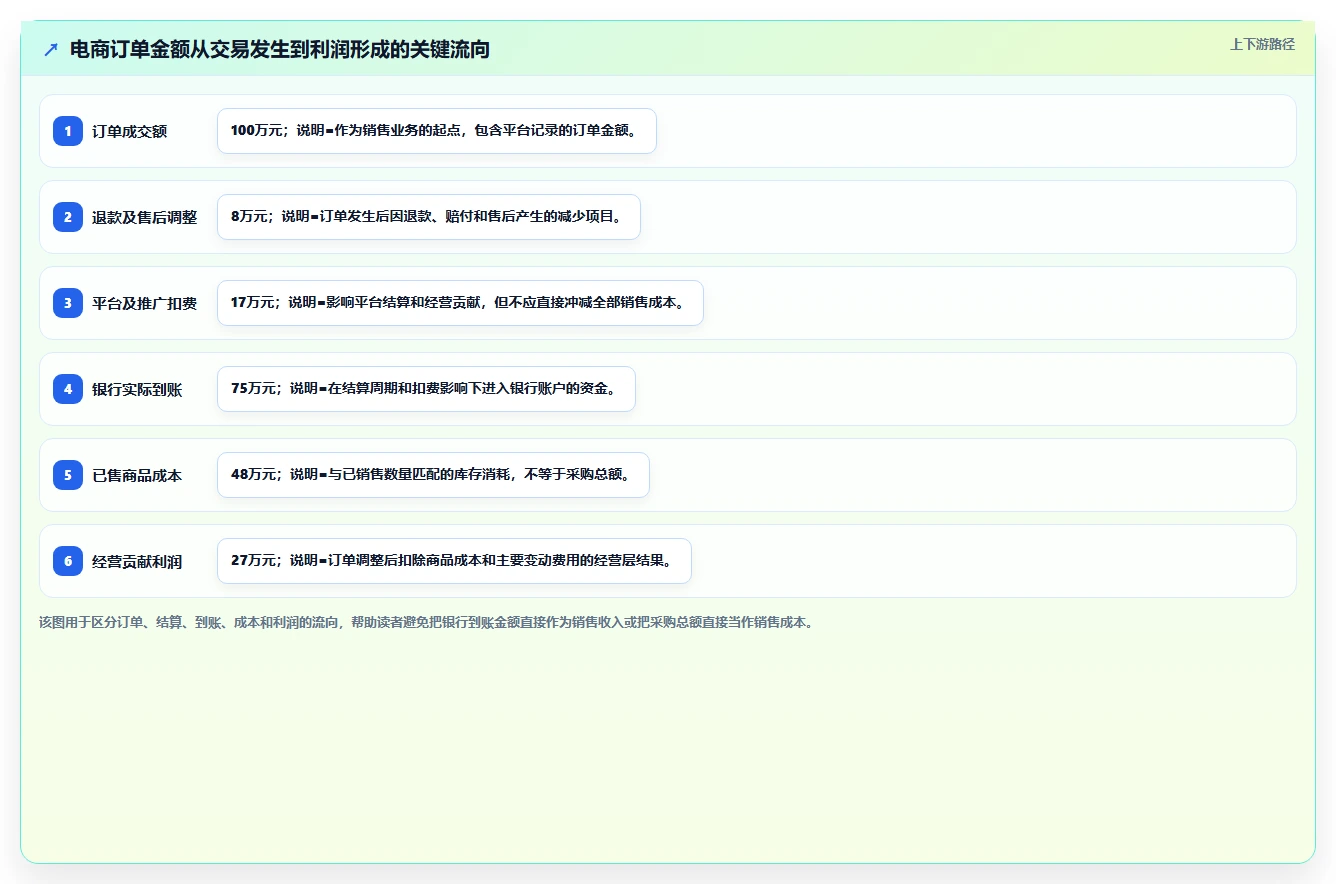Viewport: 1336px width, 884px height.
Task: Click the footnote starting 该图用于区分订单
Action: coord(428,622)
